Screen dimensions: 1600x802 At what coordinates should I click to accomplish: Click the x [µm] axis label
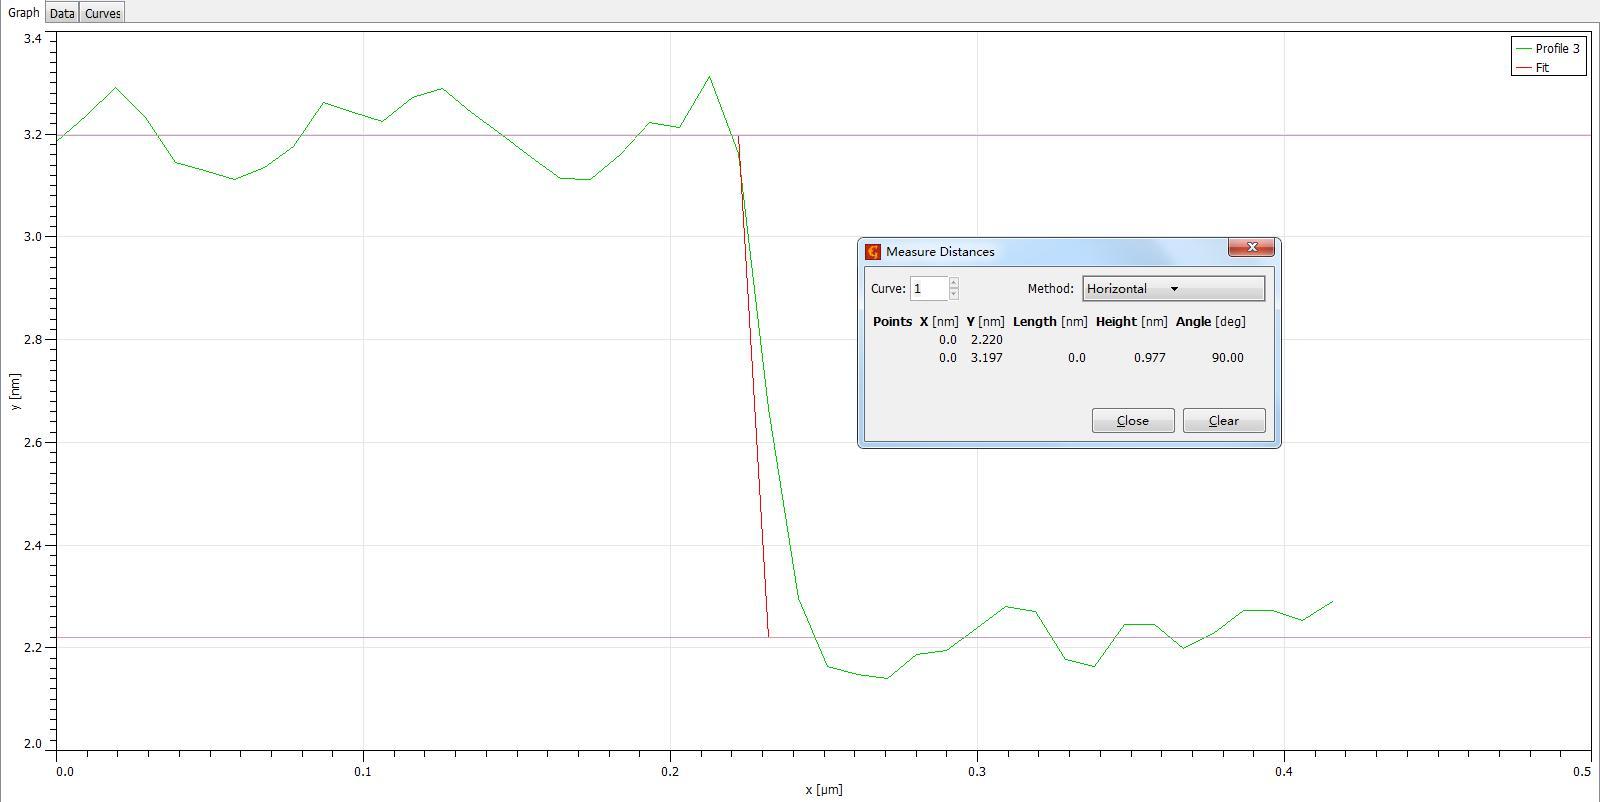tap(824, 790)
